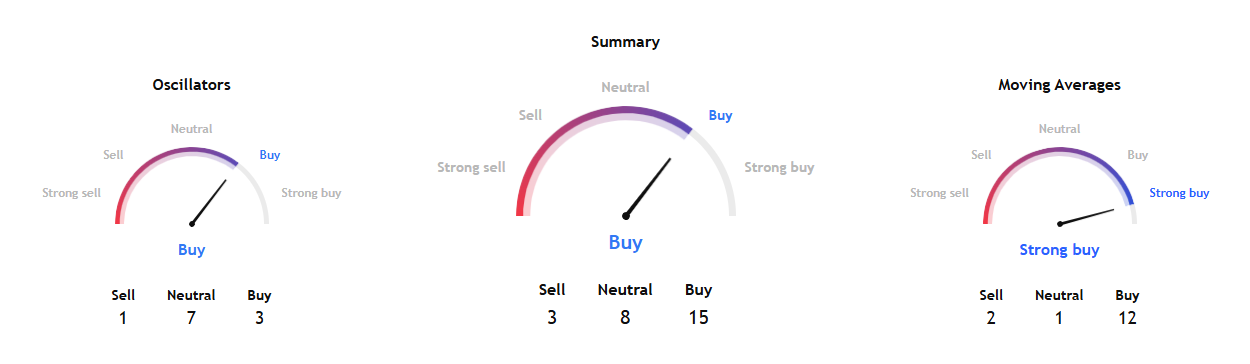This screenshot has width=1250, height=364.
Task: Select the Strong buy result under Moving Averages
Action: pos(1059,250)
